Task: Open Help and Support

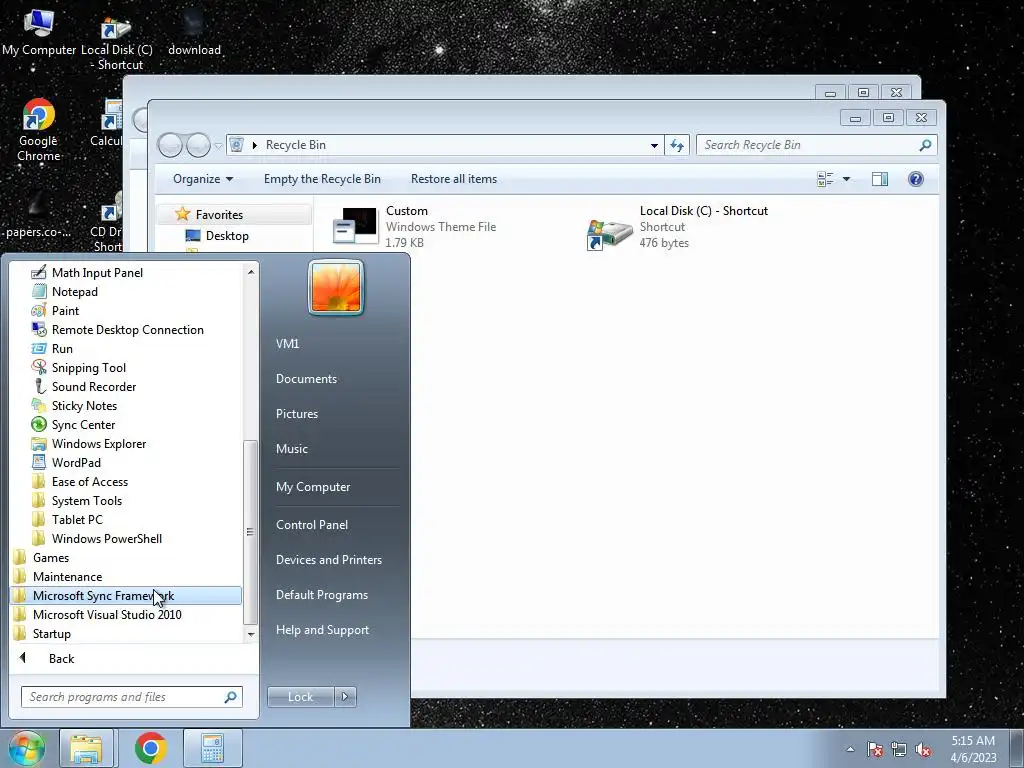Action: pos(322,630)
